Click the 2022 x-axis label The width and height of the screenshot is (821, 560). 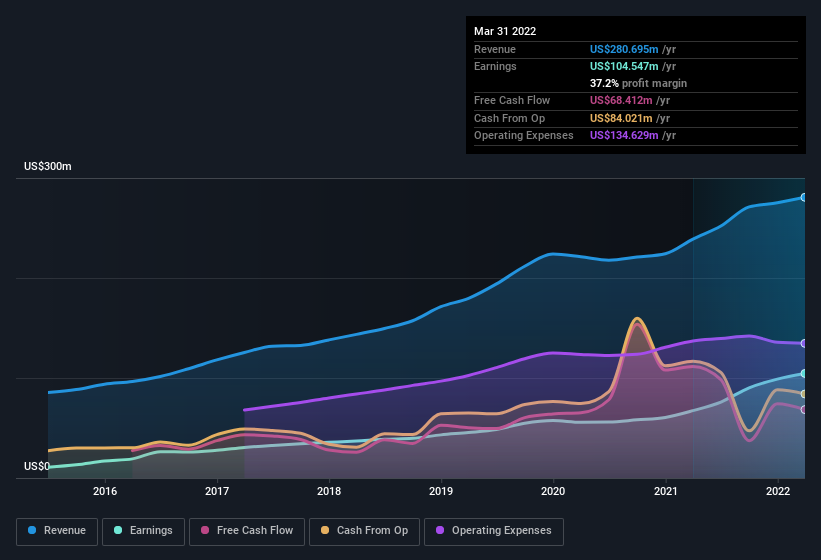(778, 491)
